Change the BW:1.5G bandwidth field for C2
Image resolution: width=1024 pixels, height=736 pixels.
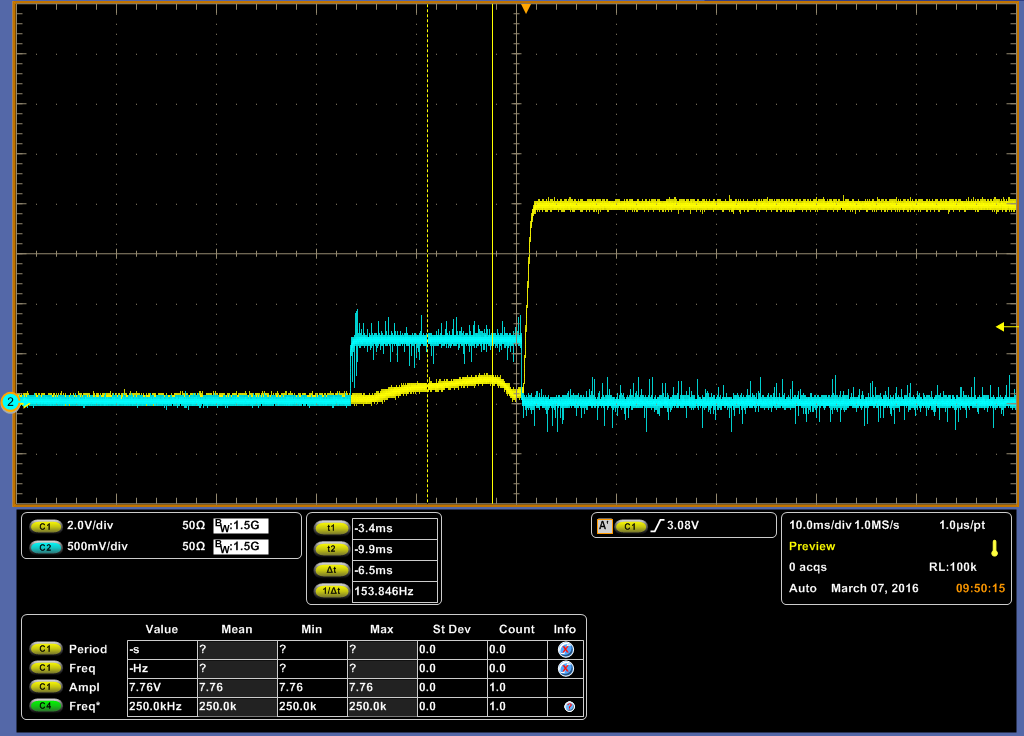tap(240, 544)
